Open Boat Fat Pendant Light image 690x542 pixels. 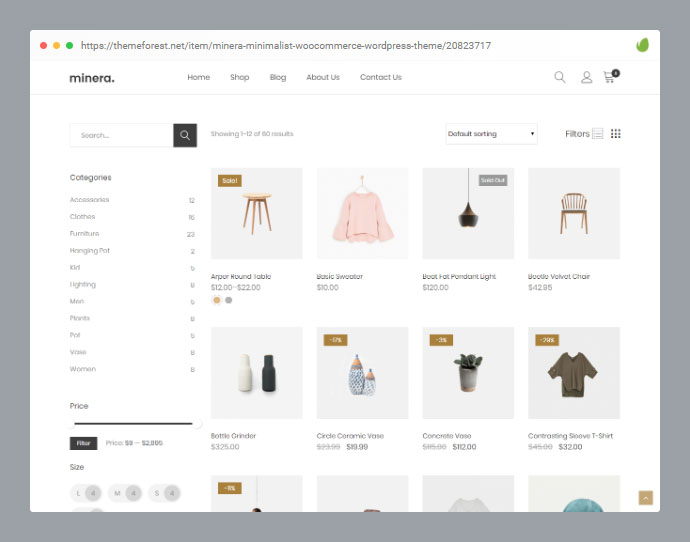point(468,213)
